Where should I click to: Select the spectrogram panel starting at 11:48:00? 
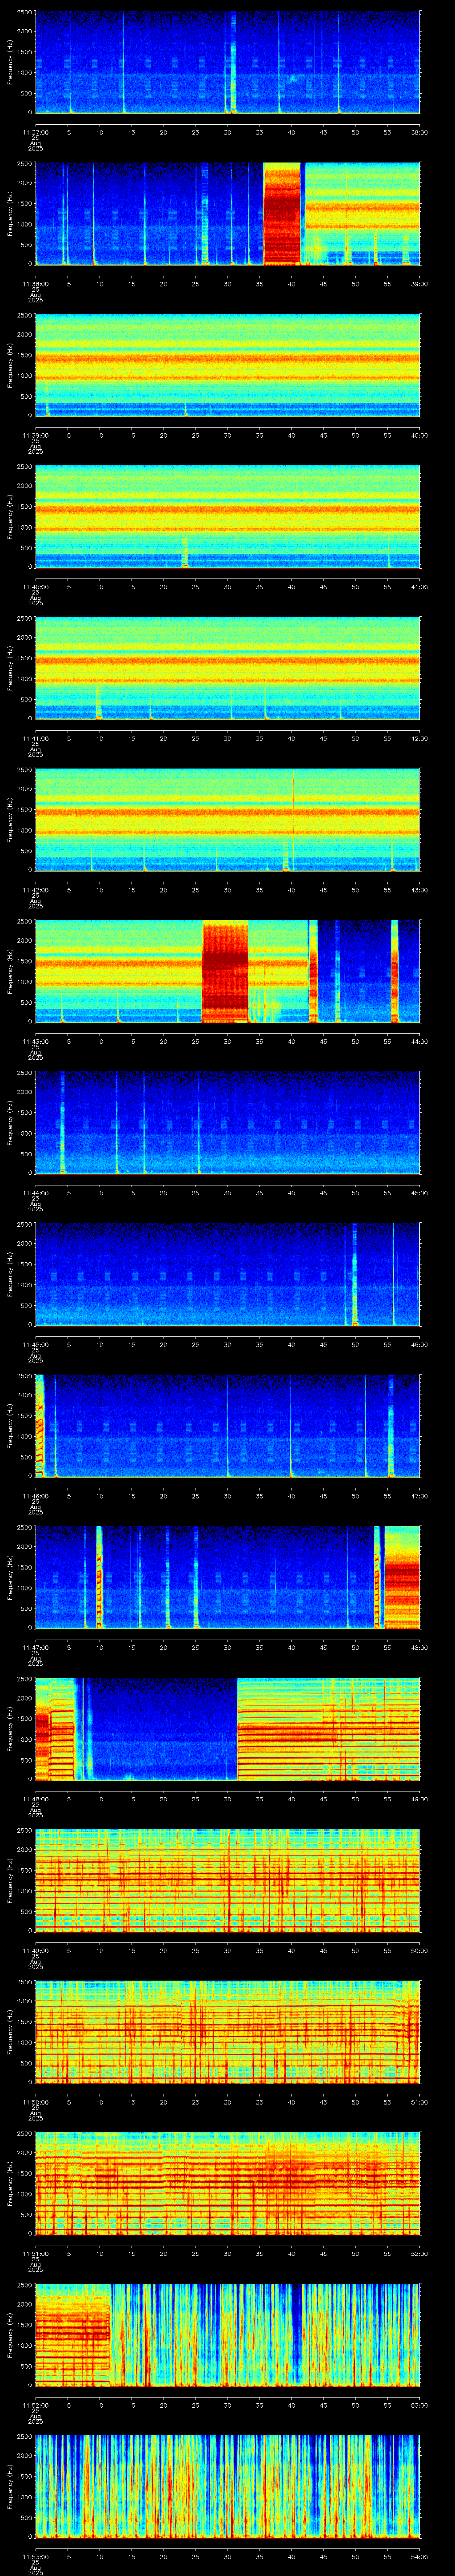[227, 1728]
